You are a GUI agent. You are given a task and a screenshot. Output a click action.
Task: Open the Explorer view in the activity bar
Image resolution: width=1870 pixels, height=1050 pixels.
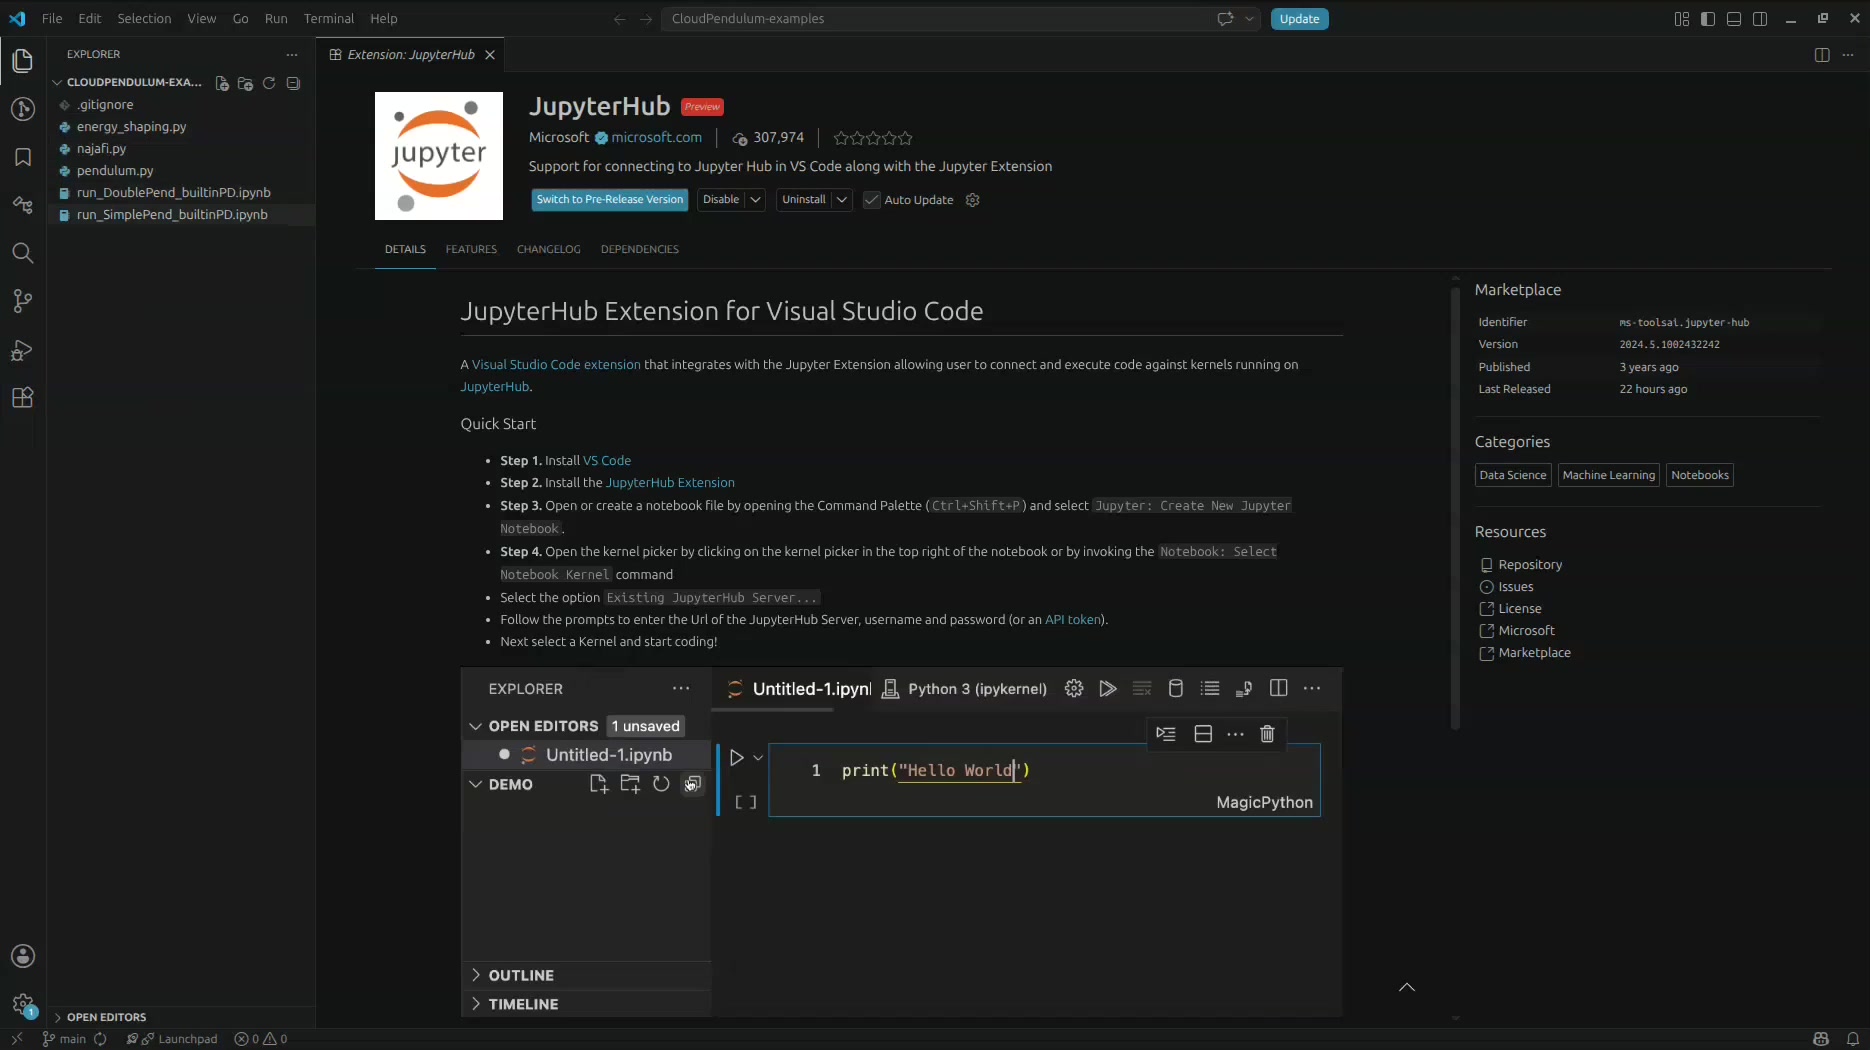[x=22, y=61]
